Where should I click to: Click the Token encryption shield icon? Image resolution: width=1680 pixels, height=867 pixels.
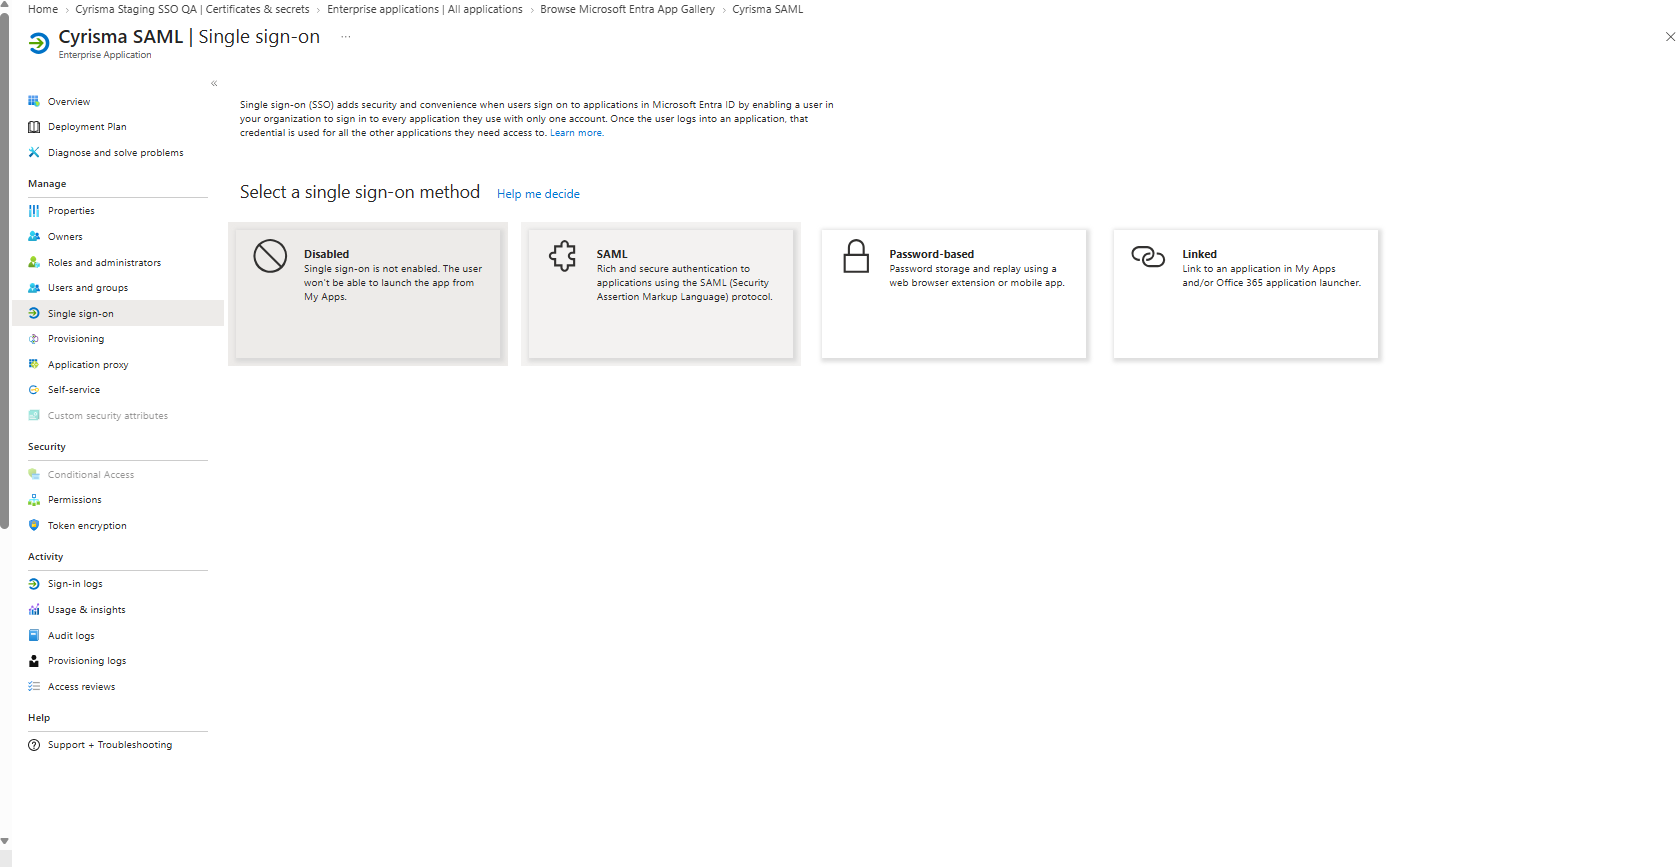pyautogui.click(x=34, y=525)
